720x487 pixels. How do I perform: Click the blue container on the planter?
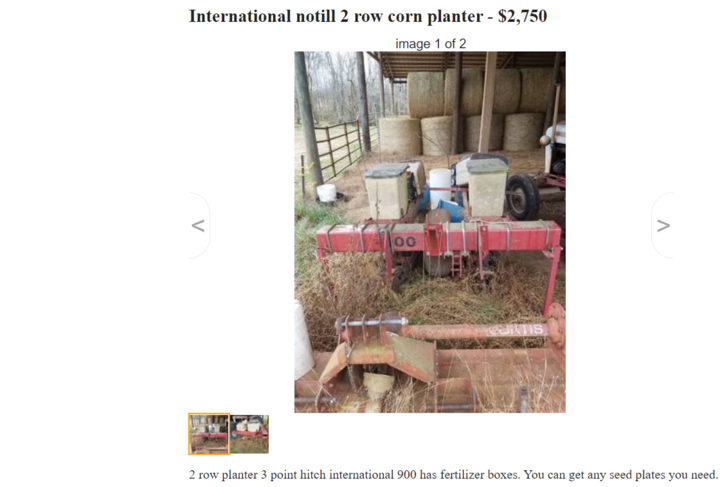pos(450,211)
